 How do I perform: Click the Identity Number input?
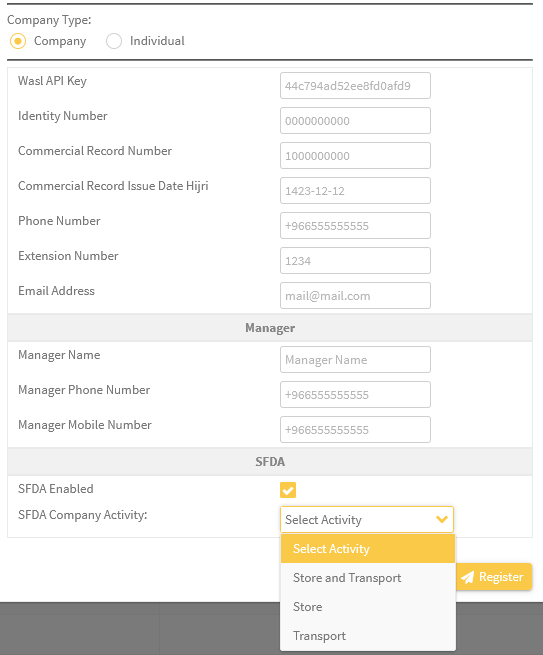pyautogui.click(x=355, y=121)
